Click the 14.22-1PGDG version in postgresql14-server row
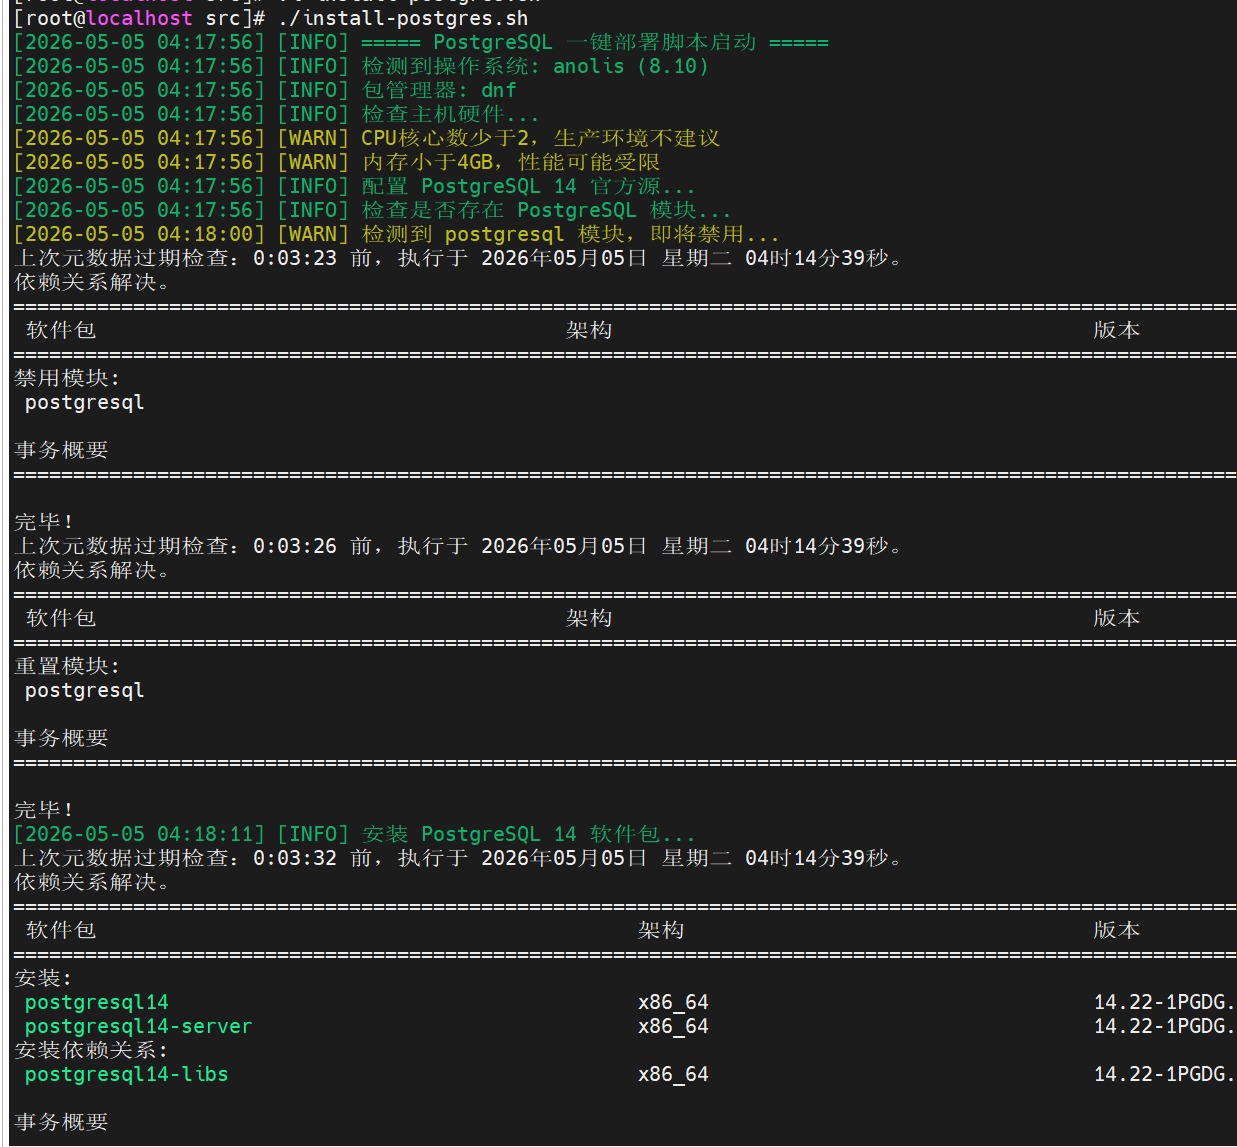 click(x=1164, y=1026)
